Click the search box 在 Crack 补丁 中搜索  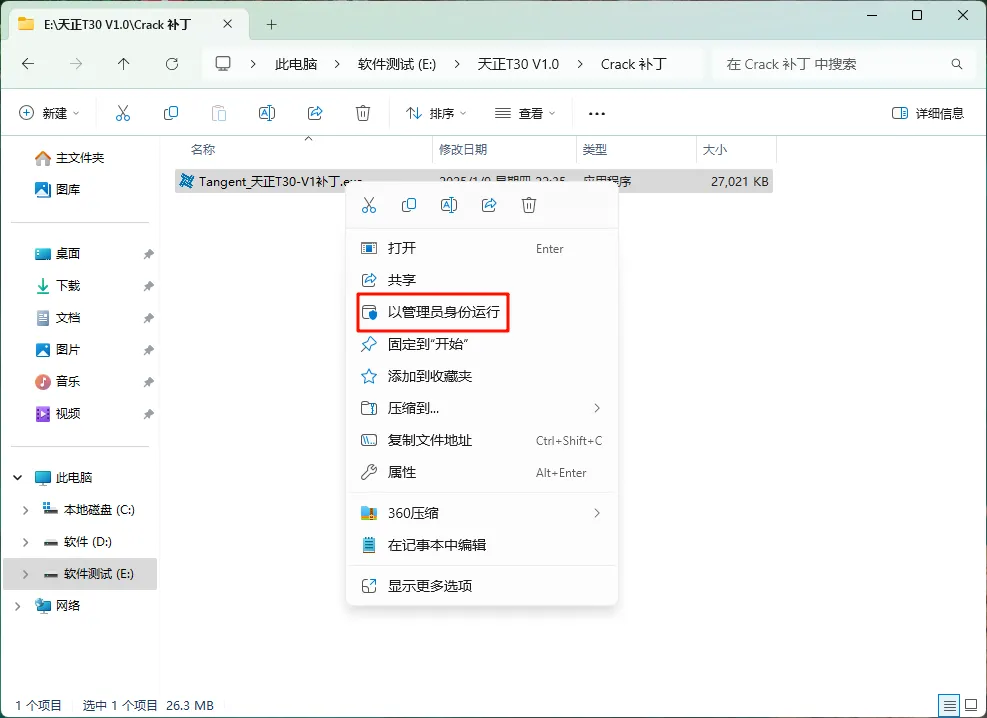tap(845, 64)
